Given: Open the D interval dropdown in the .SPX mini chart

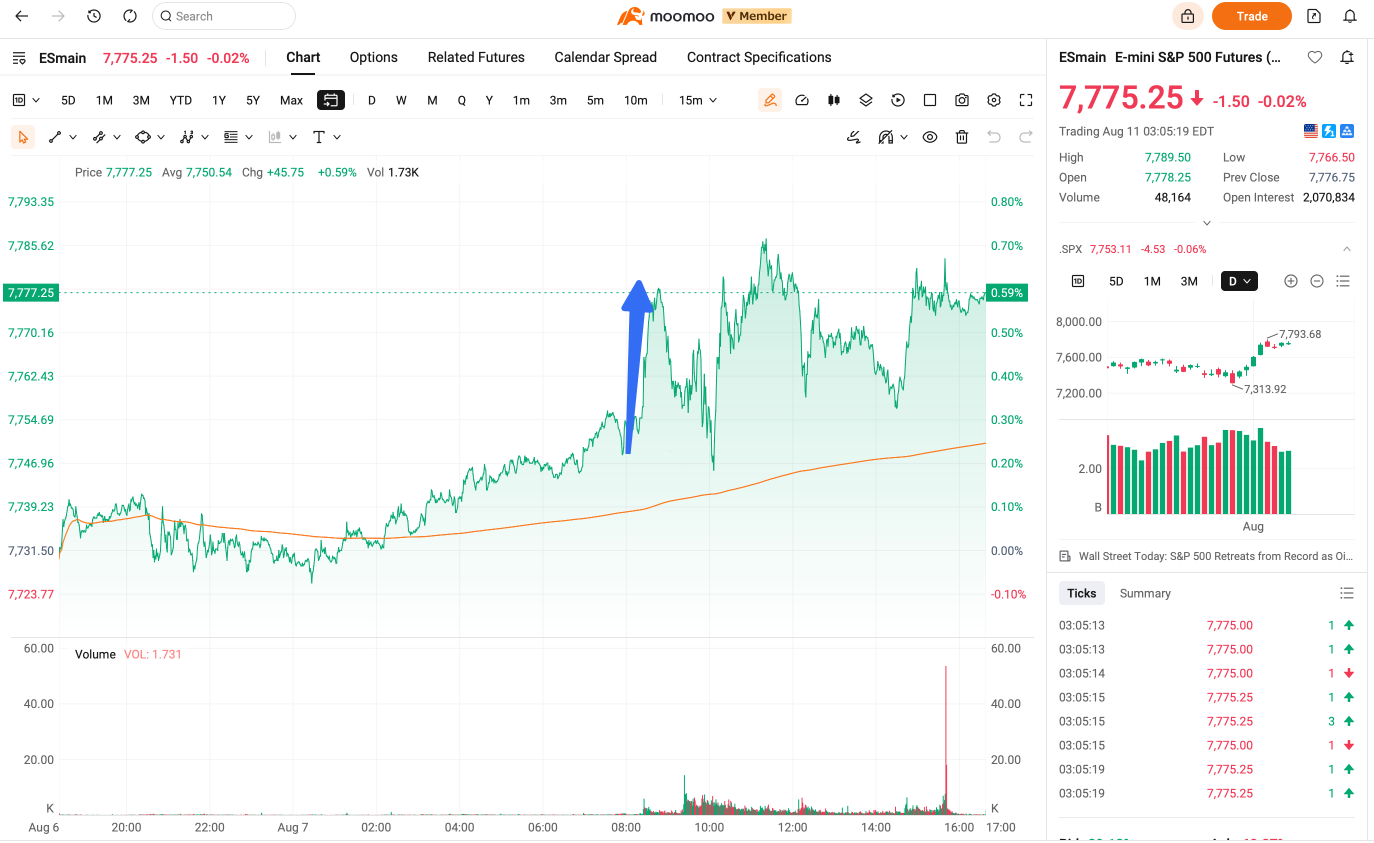Looking at the screenshot, I should [x=1239, y=281].
